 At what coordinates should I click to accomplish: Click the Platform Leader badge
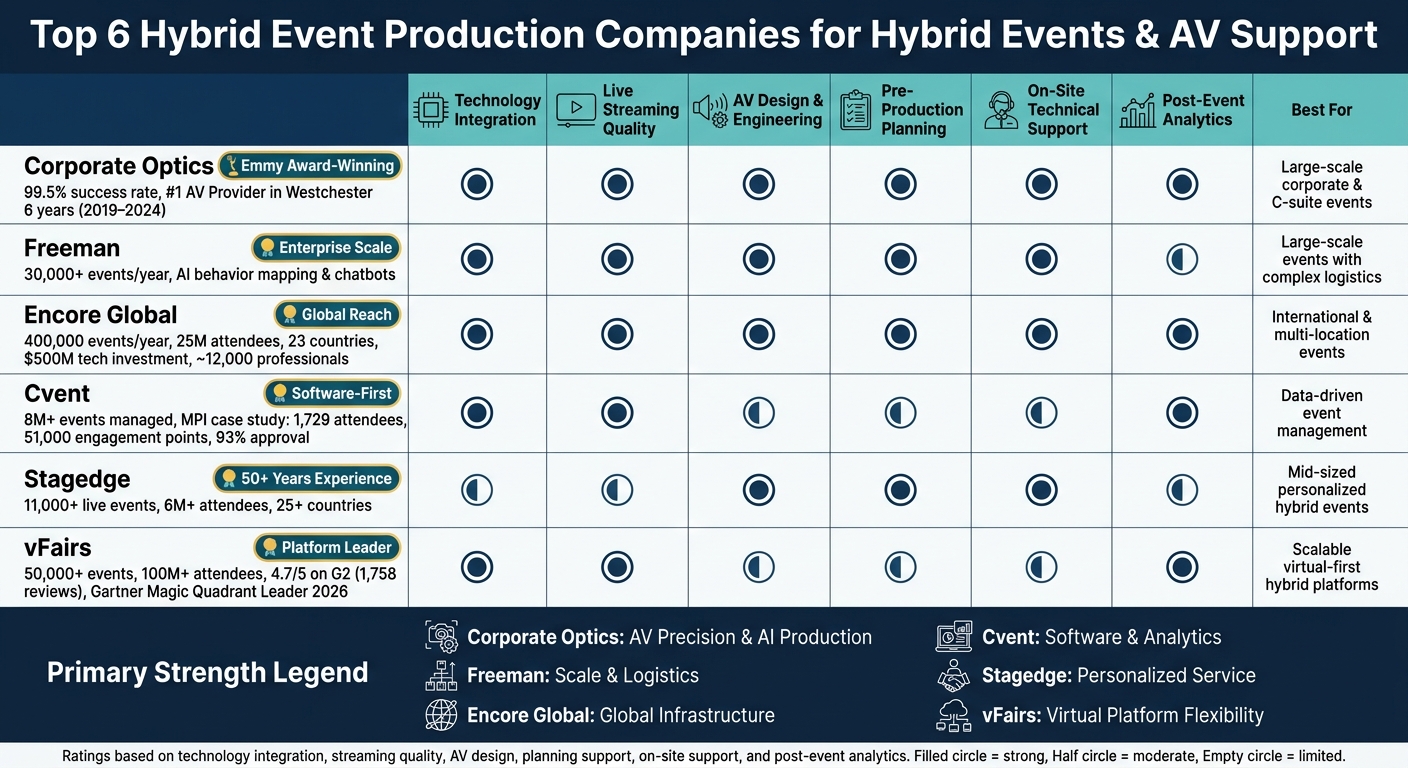(x=327, y=548)
